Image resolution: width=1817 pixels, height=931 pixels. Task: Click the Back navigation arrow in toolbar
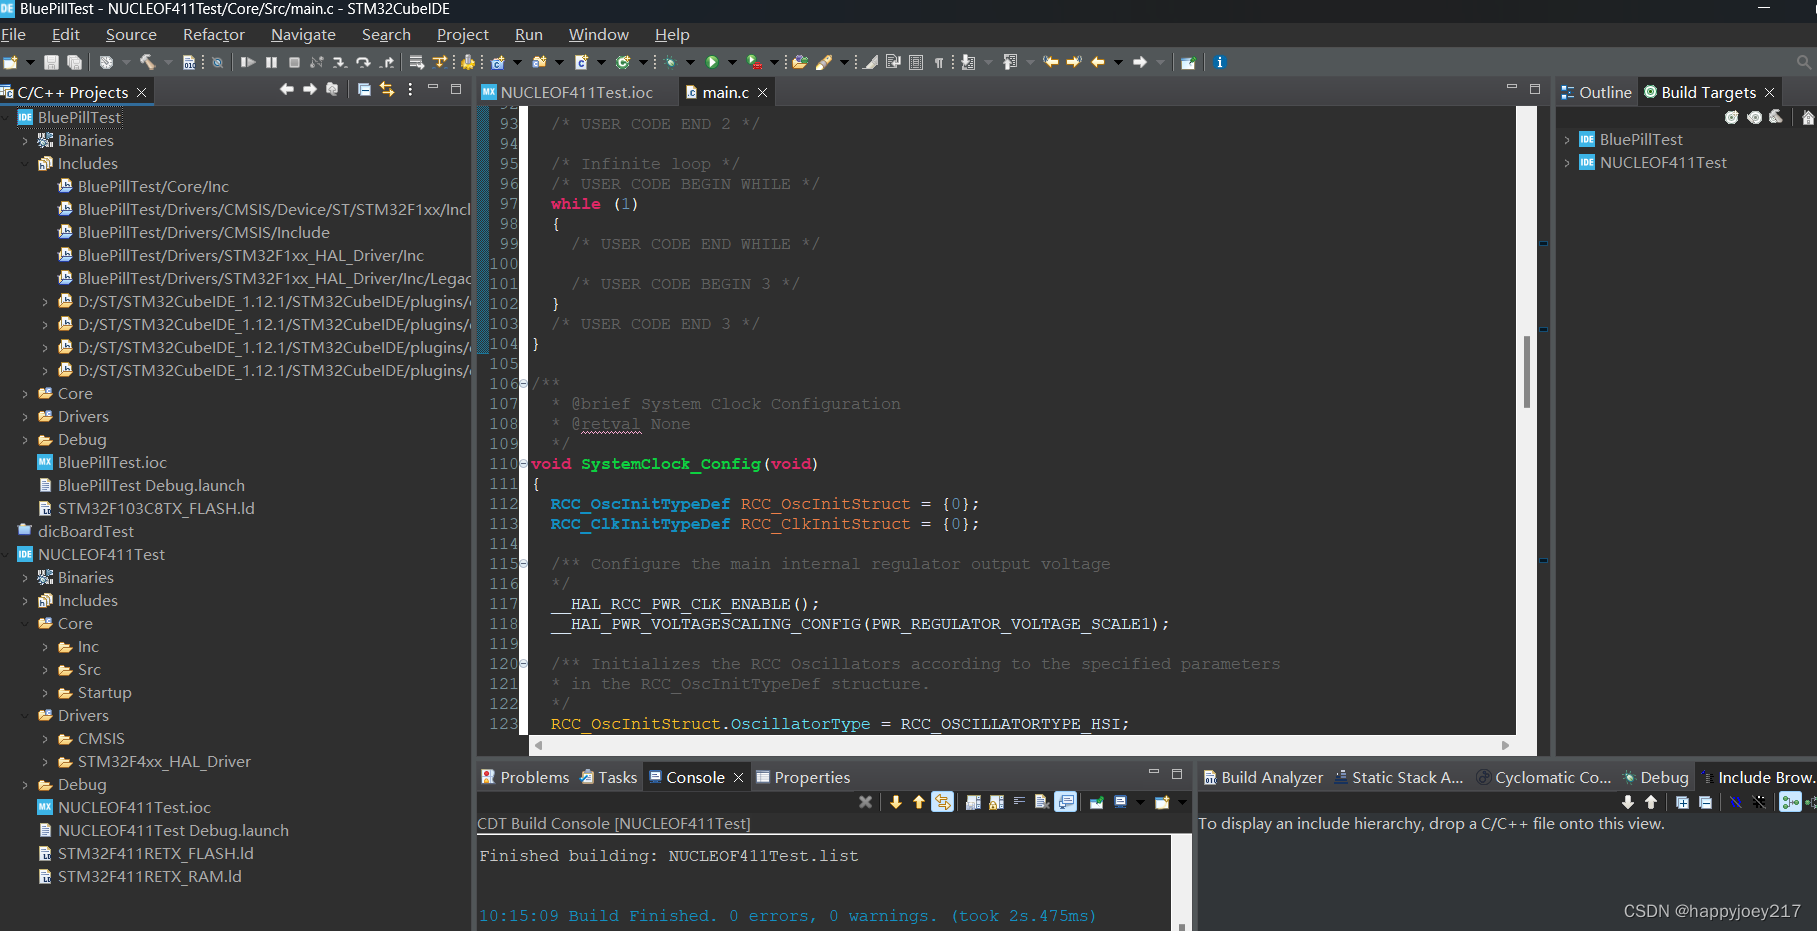click(x=1098, y=62)
